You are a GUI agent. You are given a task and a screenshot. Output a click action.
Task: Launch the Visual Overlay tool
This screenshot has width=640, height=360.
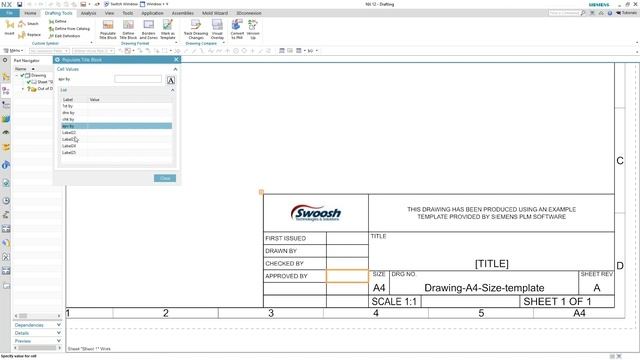pyautogui.click(x=217, y=29)
